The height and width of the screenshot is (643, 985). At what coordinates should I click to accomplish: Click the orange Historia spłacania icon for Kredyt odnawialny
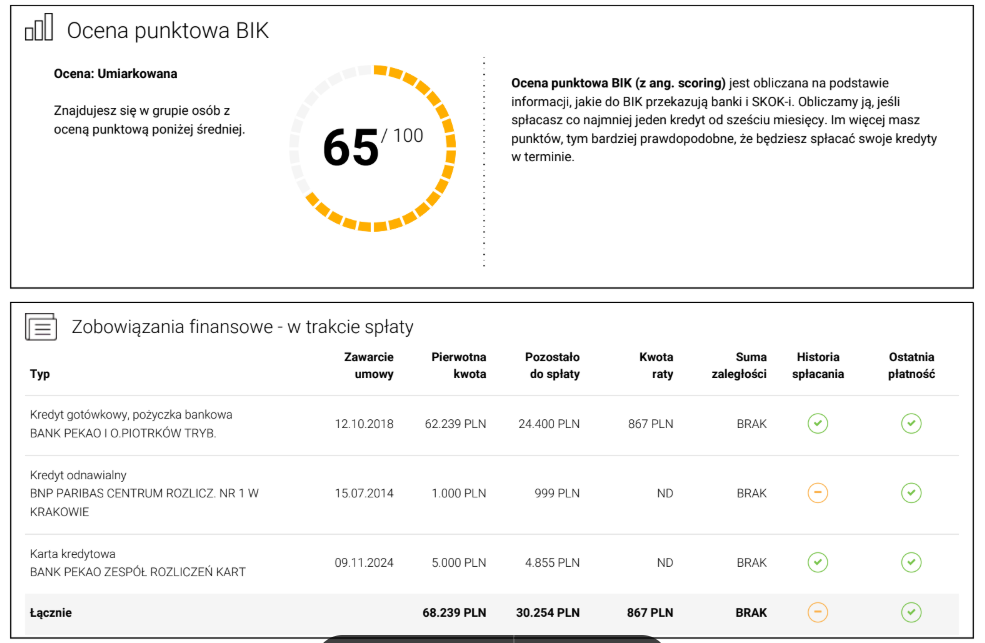[x=817, y=493]
